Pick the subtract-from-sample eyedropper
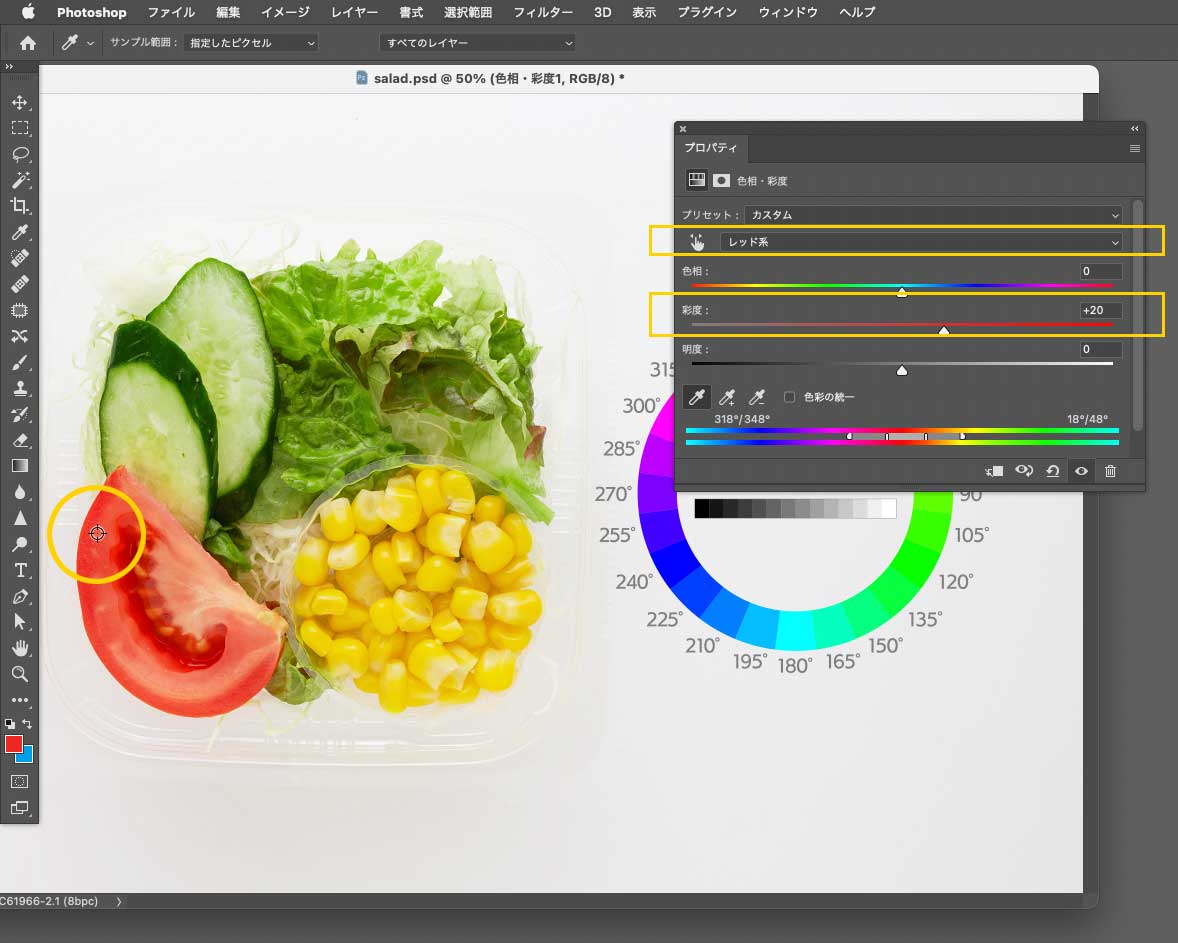 (757, 397)
